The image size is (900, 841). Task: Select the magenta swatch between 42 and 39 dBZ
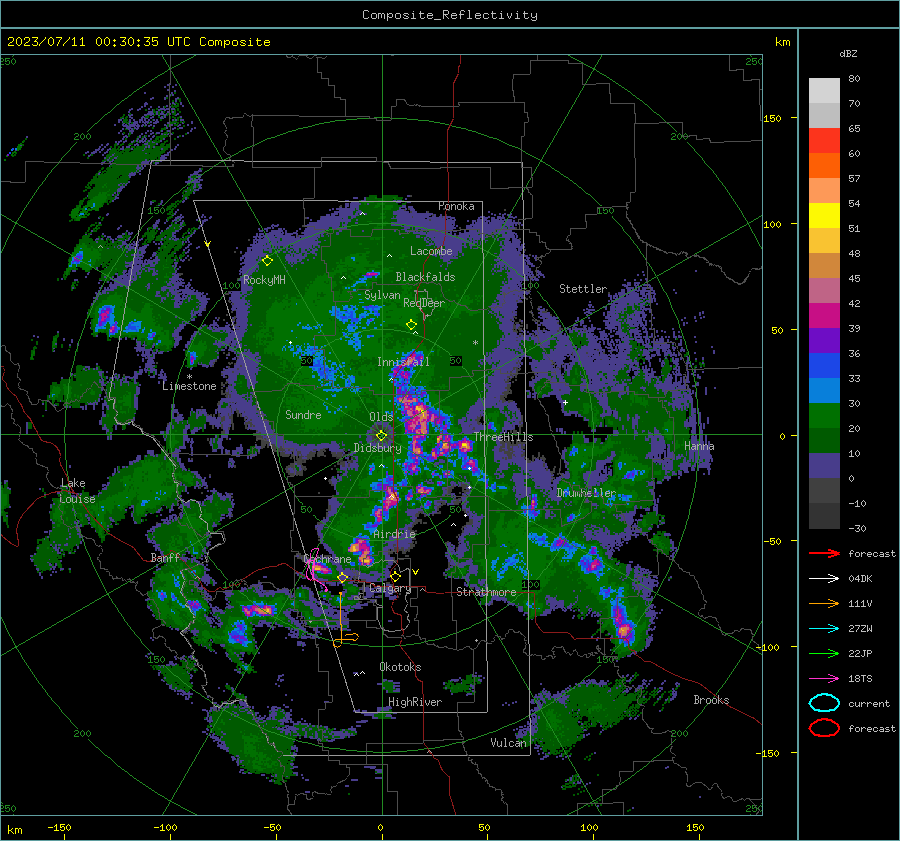(x=824, y=316)
